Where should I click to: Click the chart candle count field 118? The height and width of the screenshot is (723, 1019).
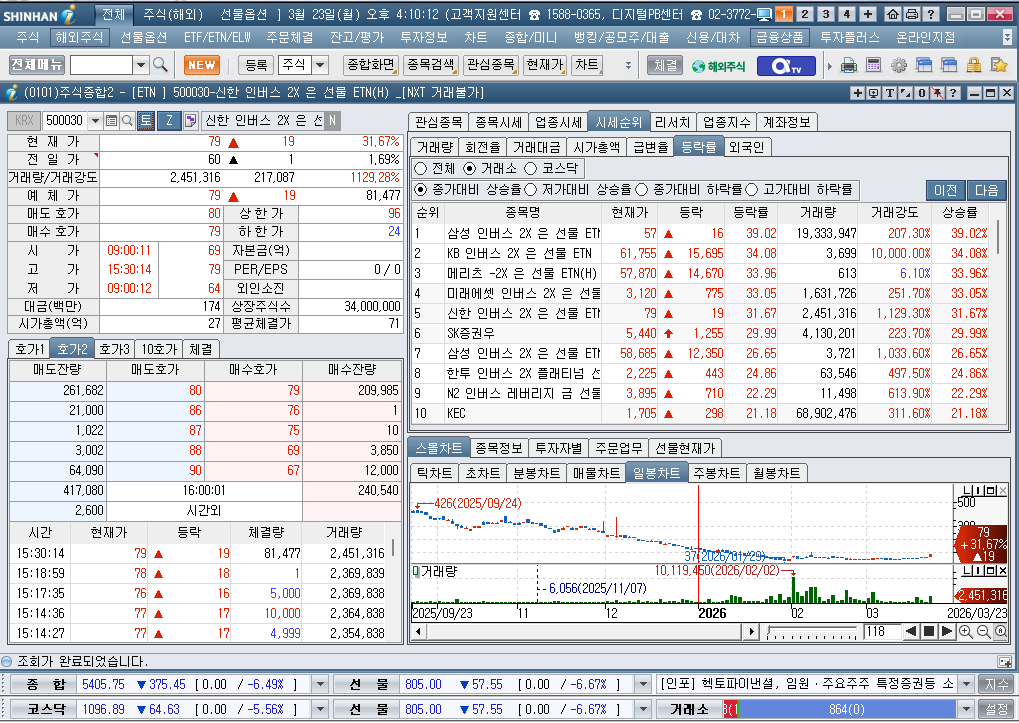pyautogui.click(x=882, y=631)
